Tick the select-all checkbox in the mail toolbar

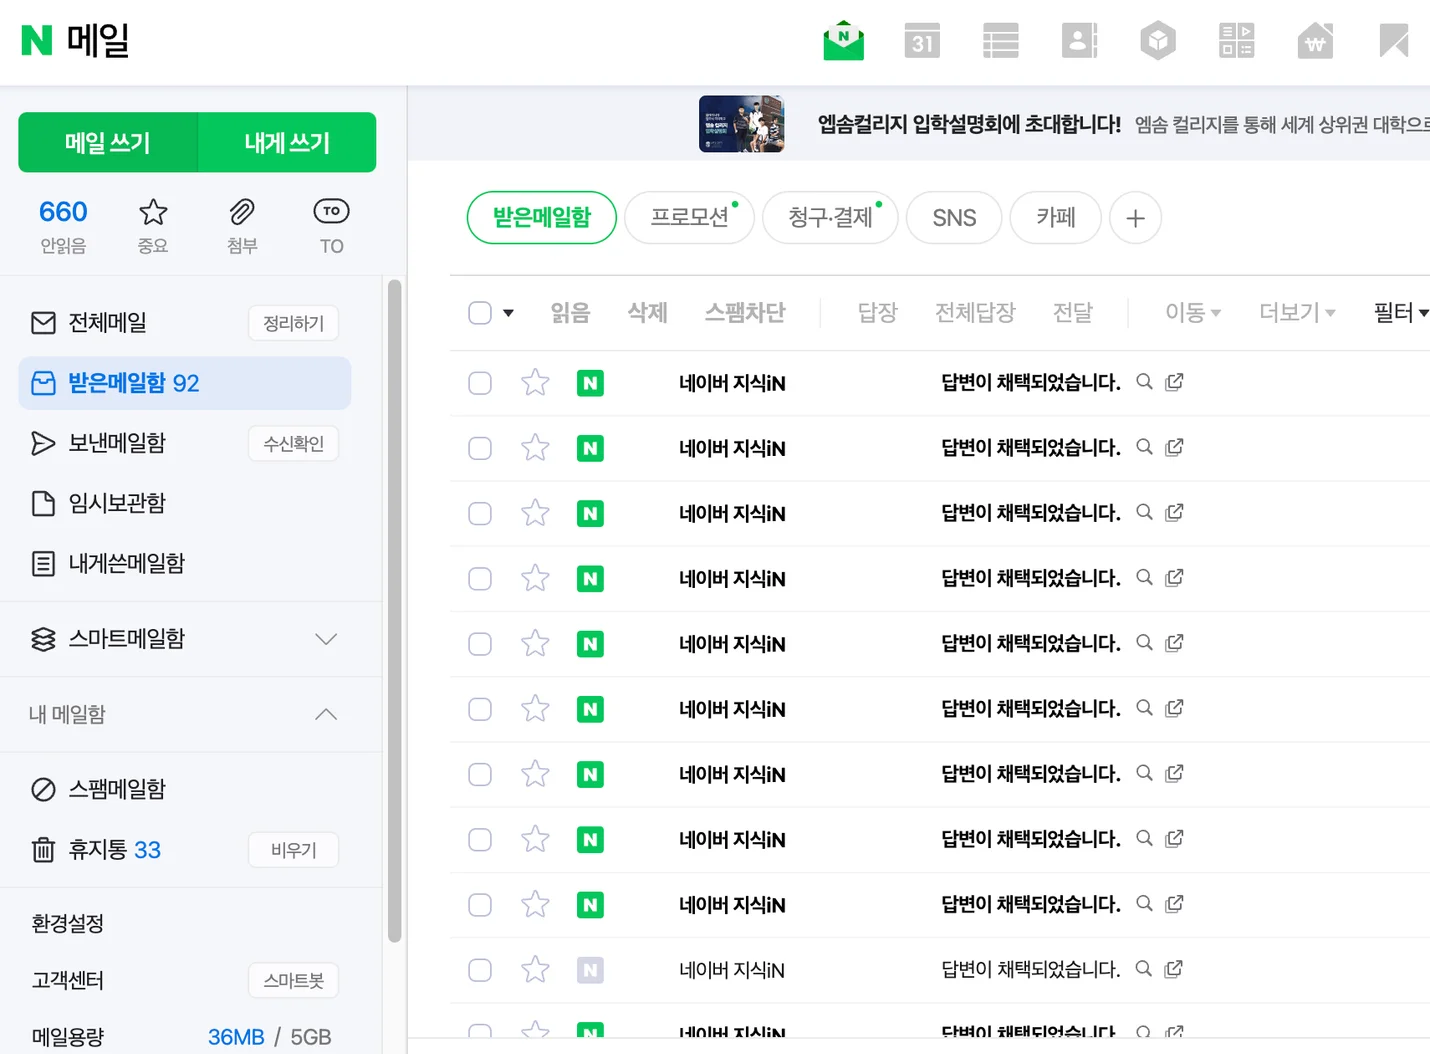tap(480, 313)
